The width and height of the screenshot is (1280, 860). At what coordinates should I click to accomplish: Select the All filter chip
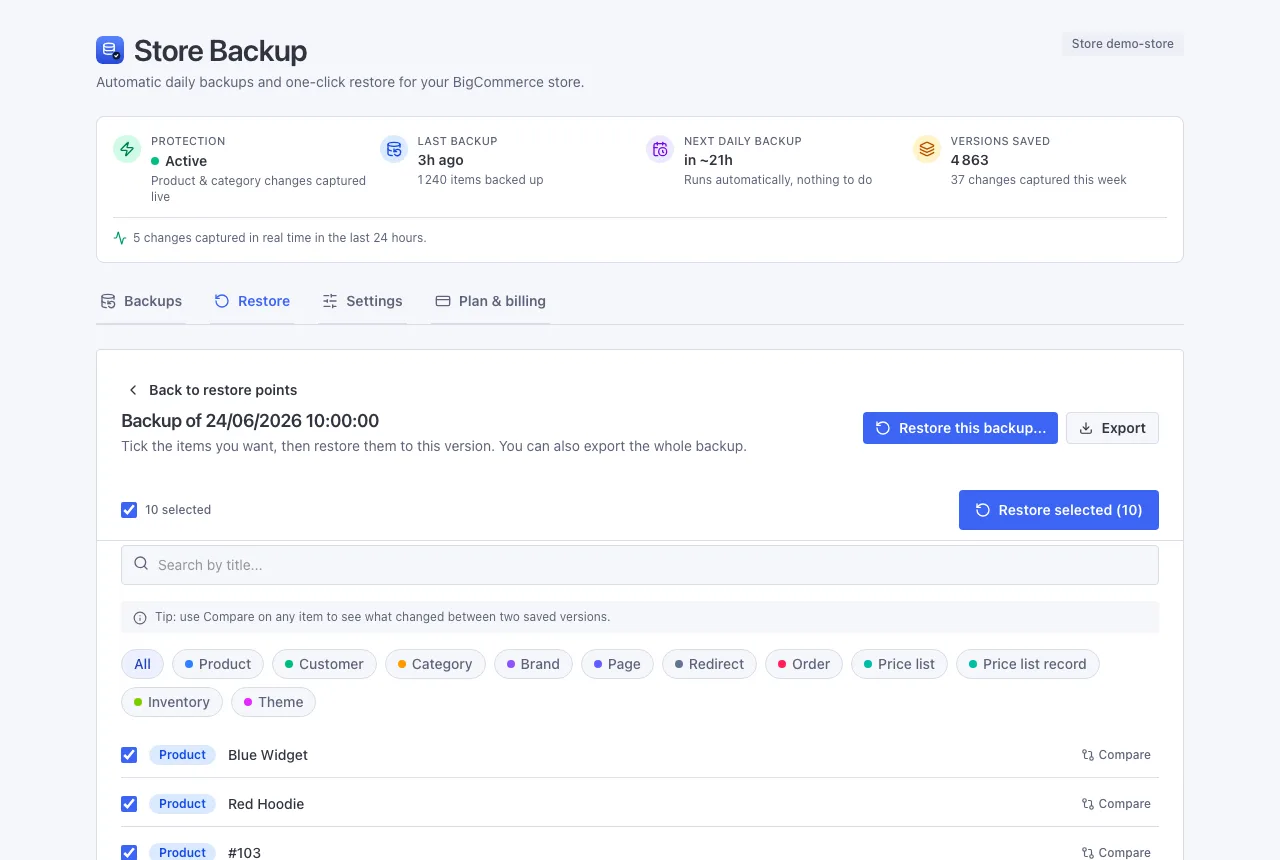click(x=142, y=664)
